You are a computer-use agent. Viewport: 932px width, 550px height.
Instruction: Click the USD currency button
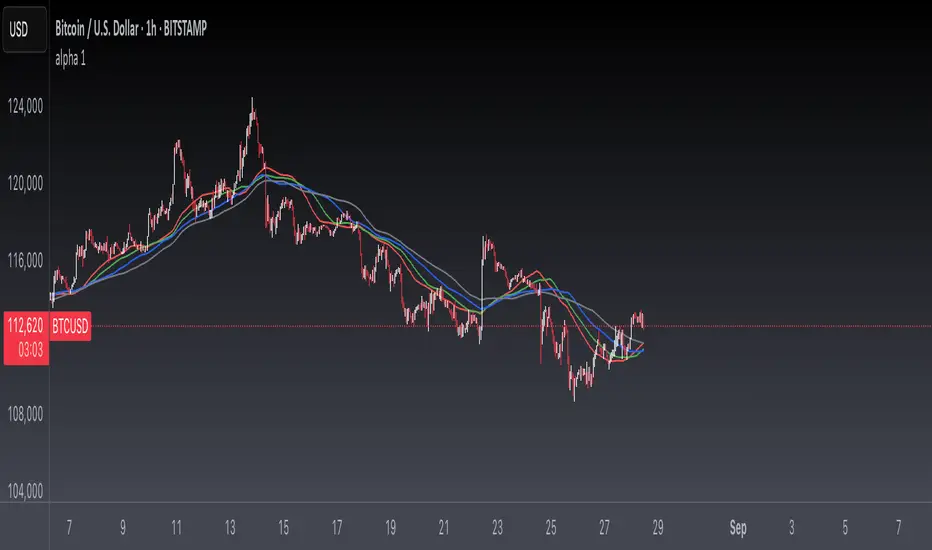coord(24,29)
